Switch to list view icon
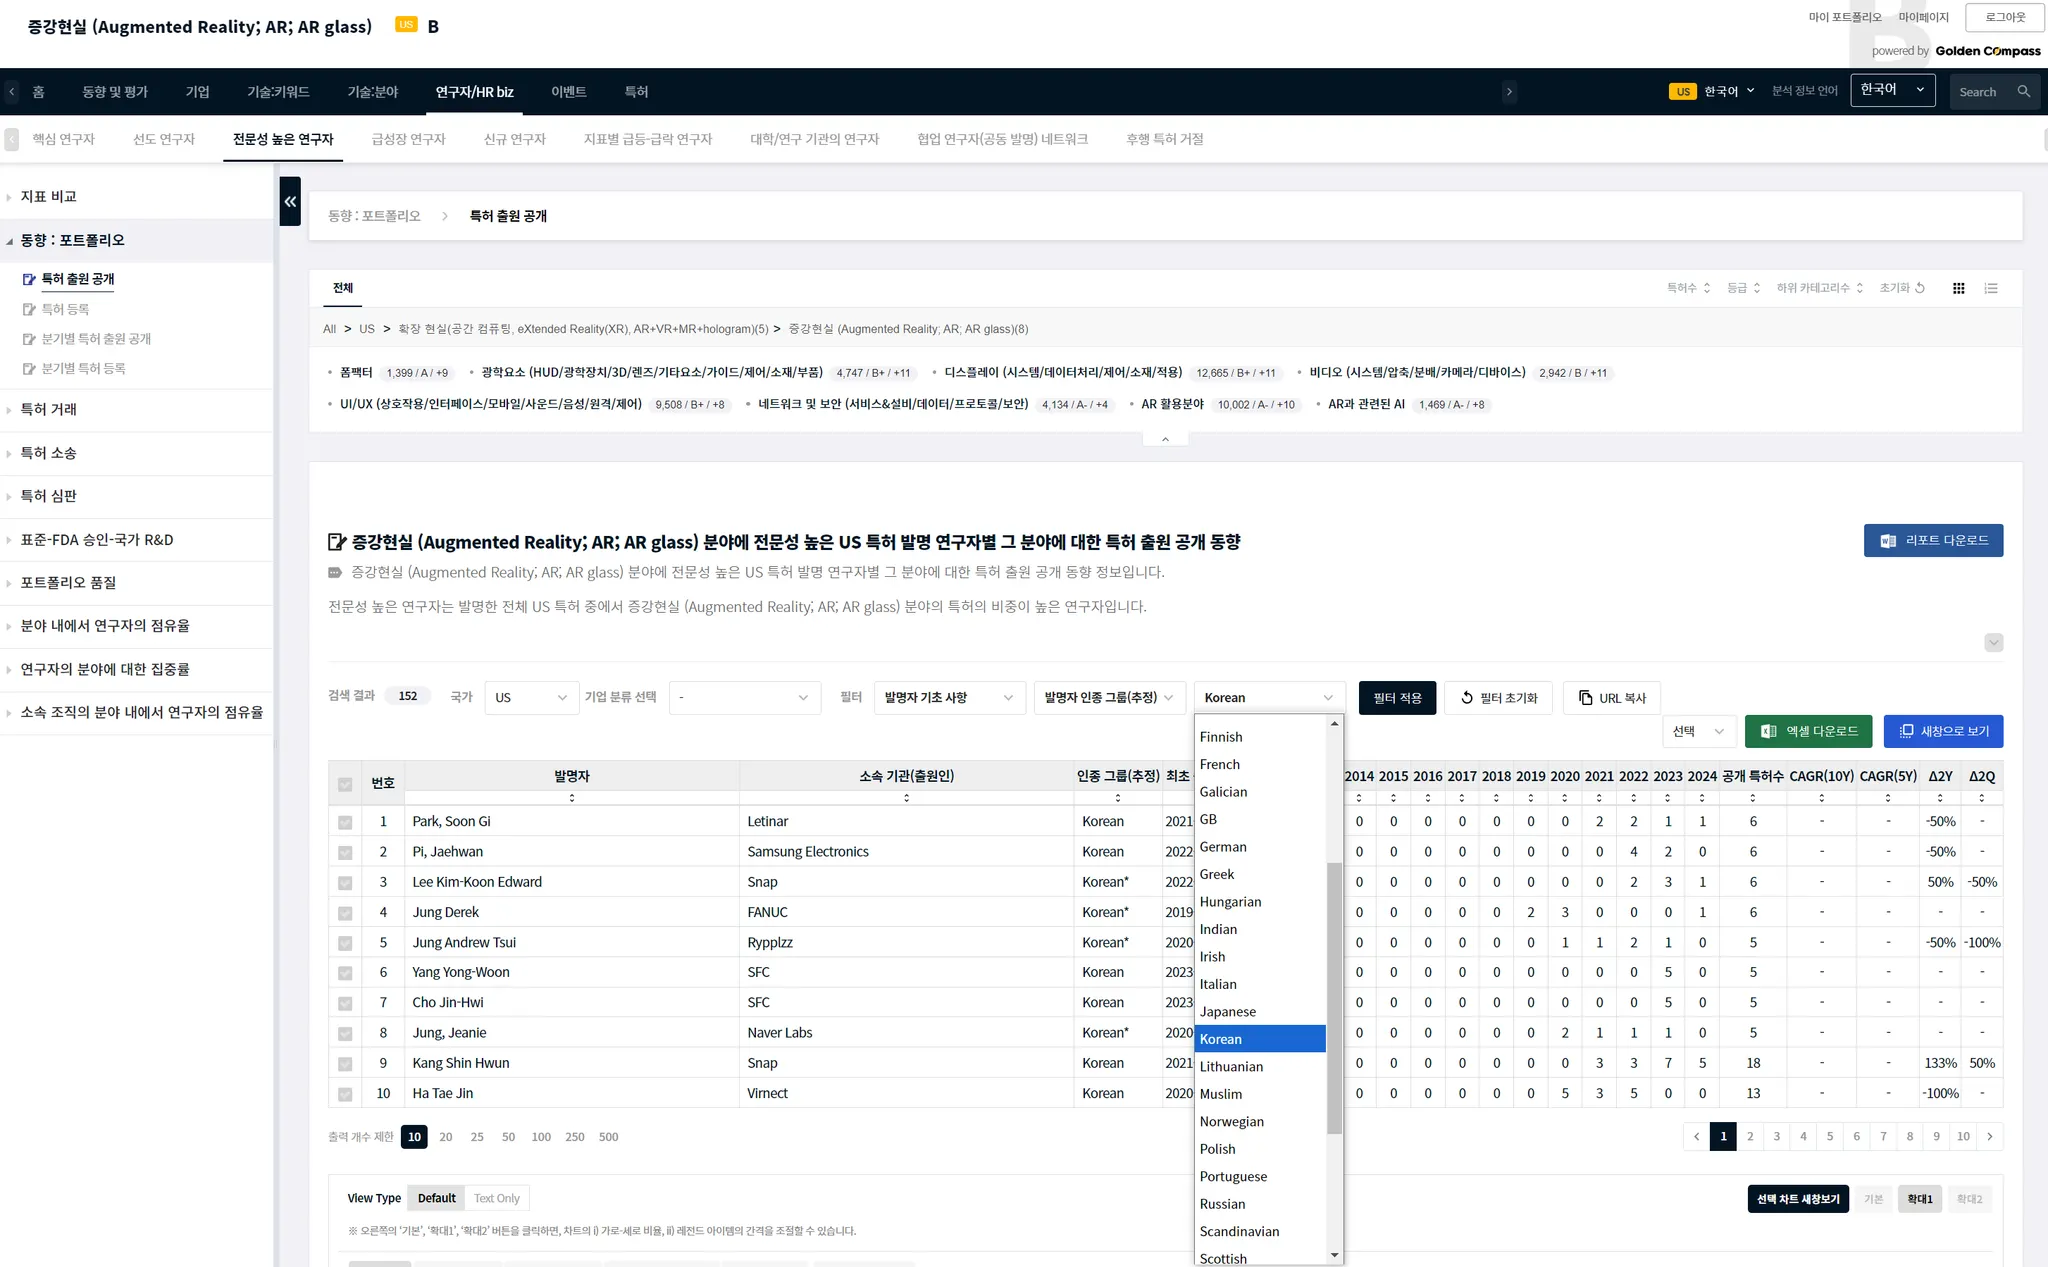 tap(1991, 288)
